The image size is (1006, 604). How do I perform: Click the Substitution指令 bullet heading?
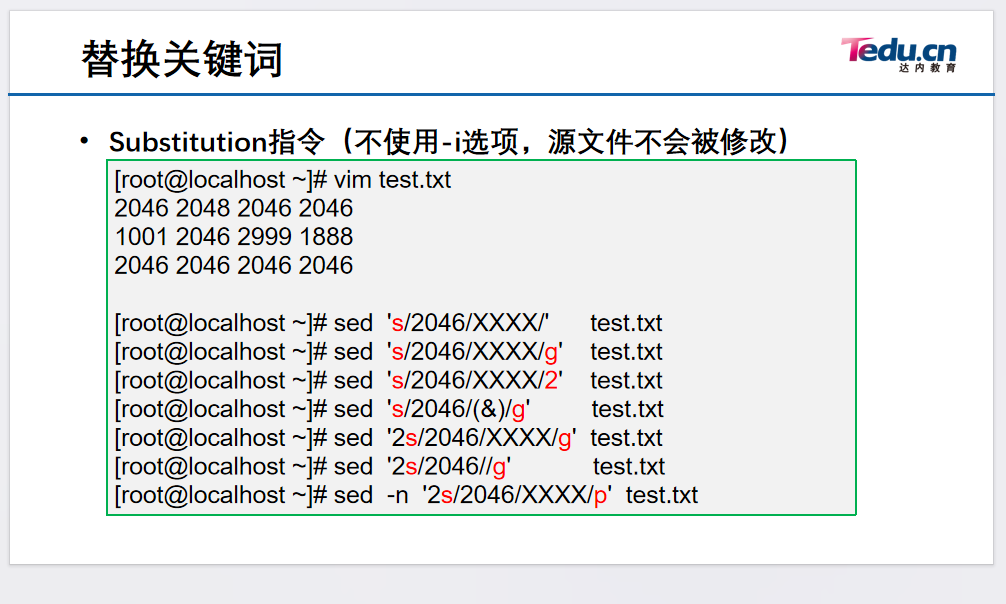[x=448, y=142]
